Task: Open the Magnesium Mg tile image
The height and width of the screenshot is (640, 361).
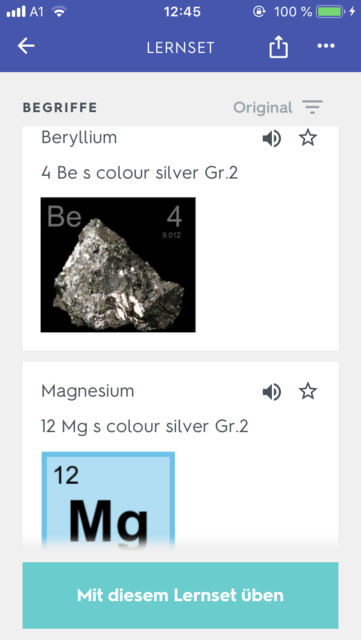Action: (108, 501)
